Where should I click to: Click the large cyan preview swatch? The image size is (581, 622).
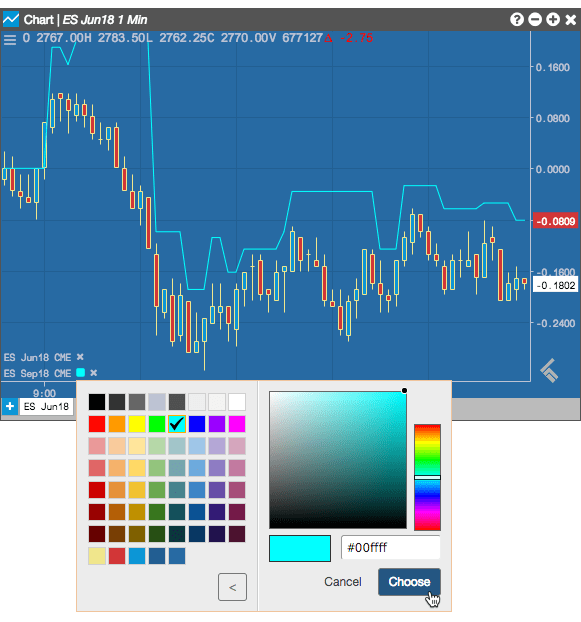[300, 548]
